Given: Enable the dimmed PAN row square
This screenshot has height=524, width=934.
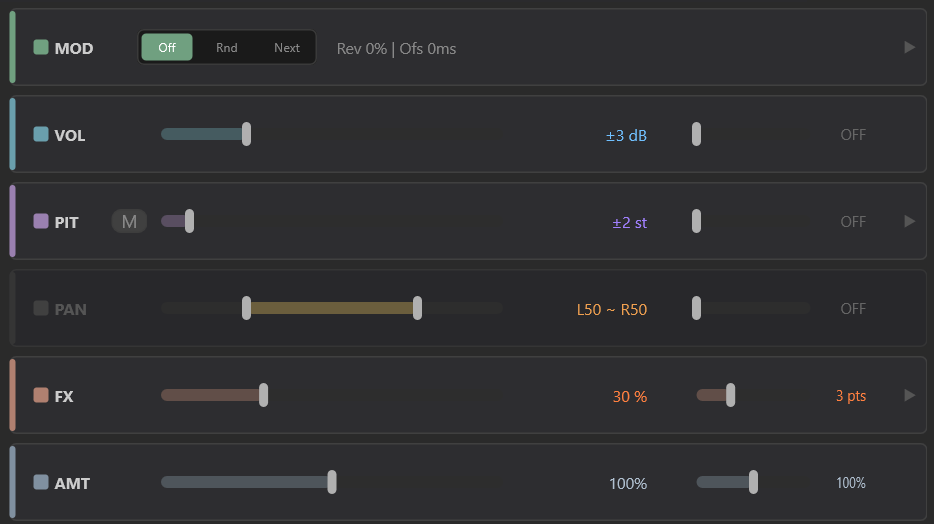Looking at the screenshot, I should point(41,308).
